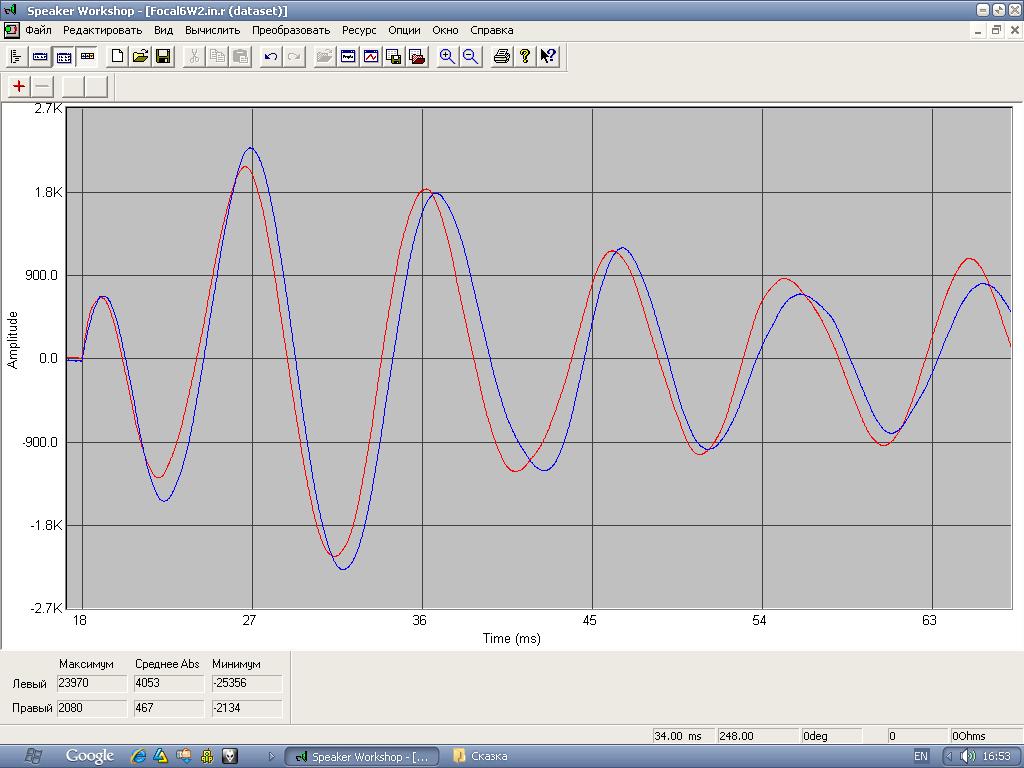
Task: Click the yellow question mark help icon
Action: (525, 56)
